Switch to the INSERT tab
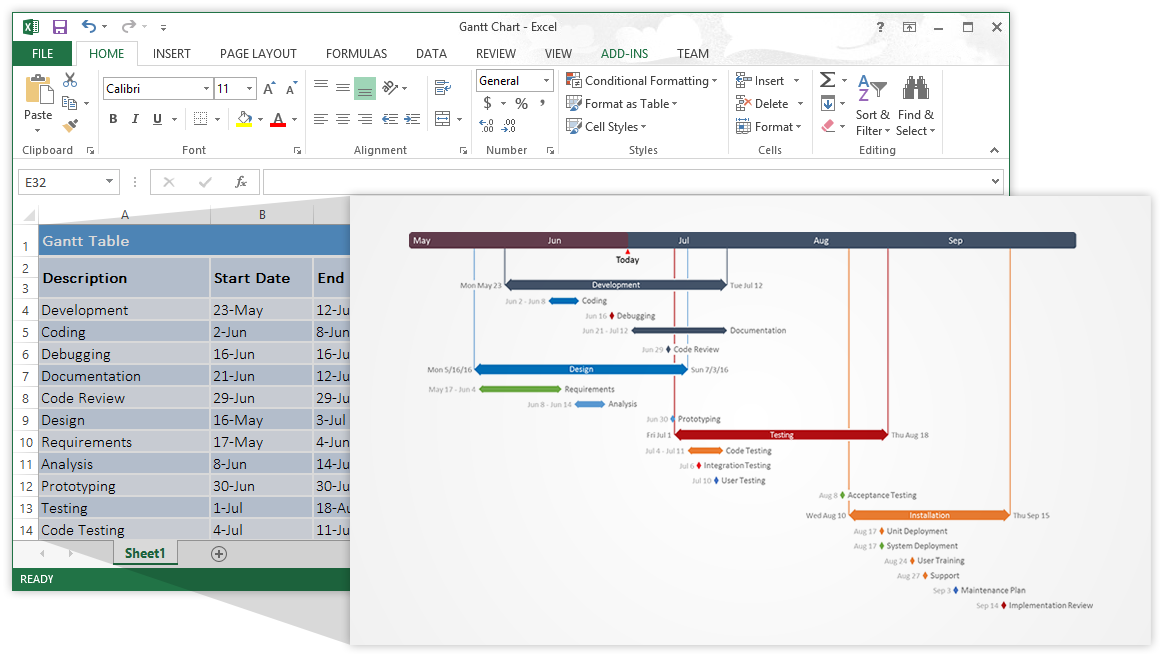 [x=171, y=53]
